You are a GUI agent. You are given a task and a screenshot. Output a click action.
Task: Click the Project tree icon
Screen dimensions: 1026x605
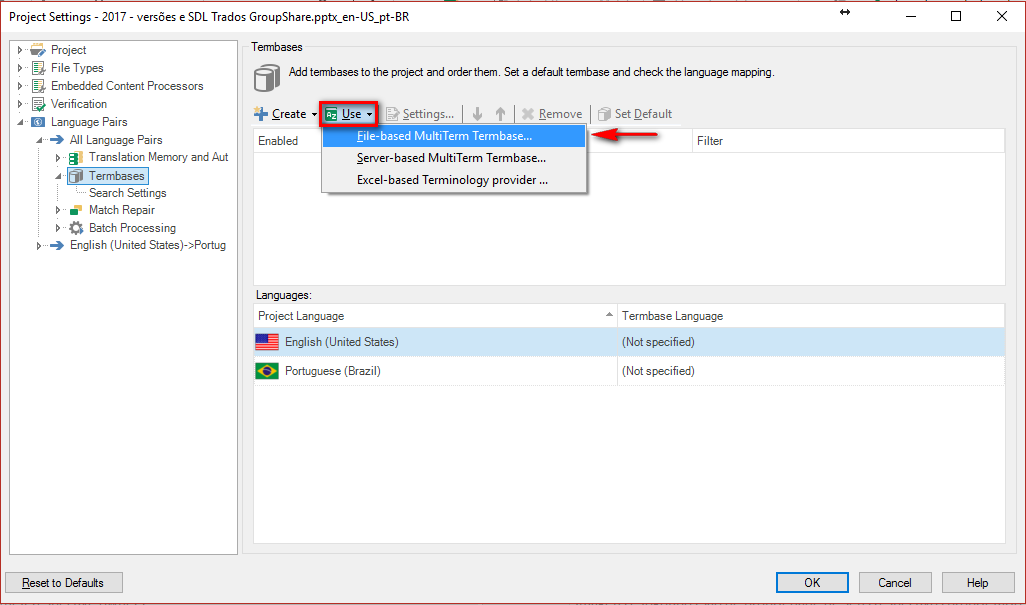(39, 50)
